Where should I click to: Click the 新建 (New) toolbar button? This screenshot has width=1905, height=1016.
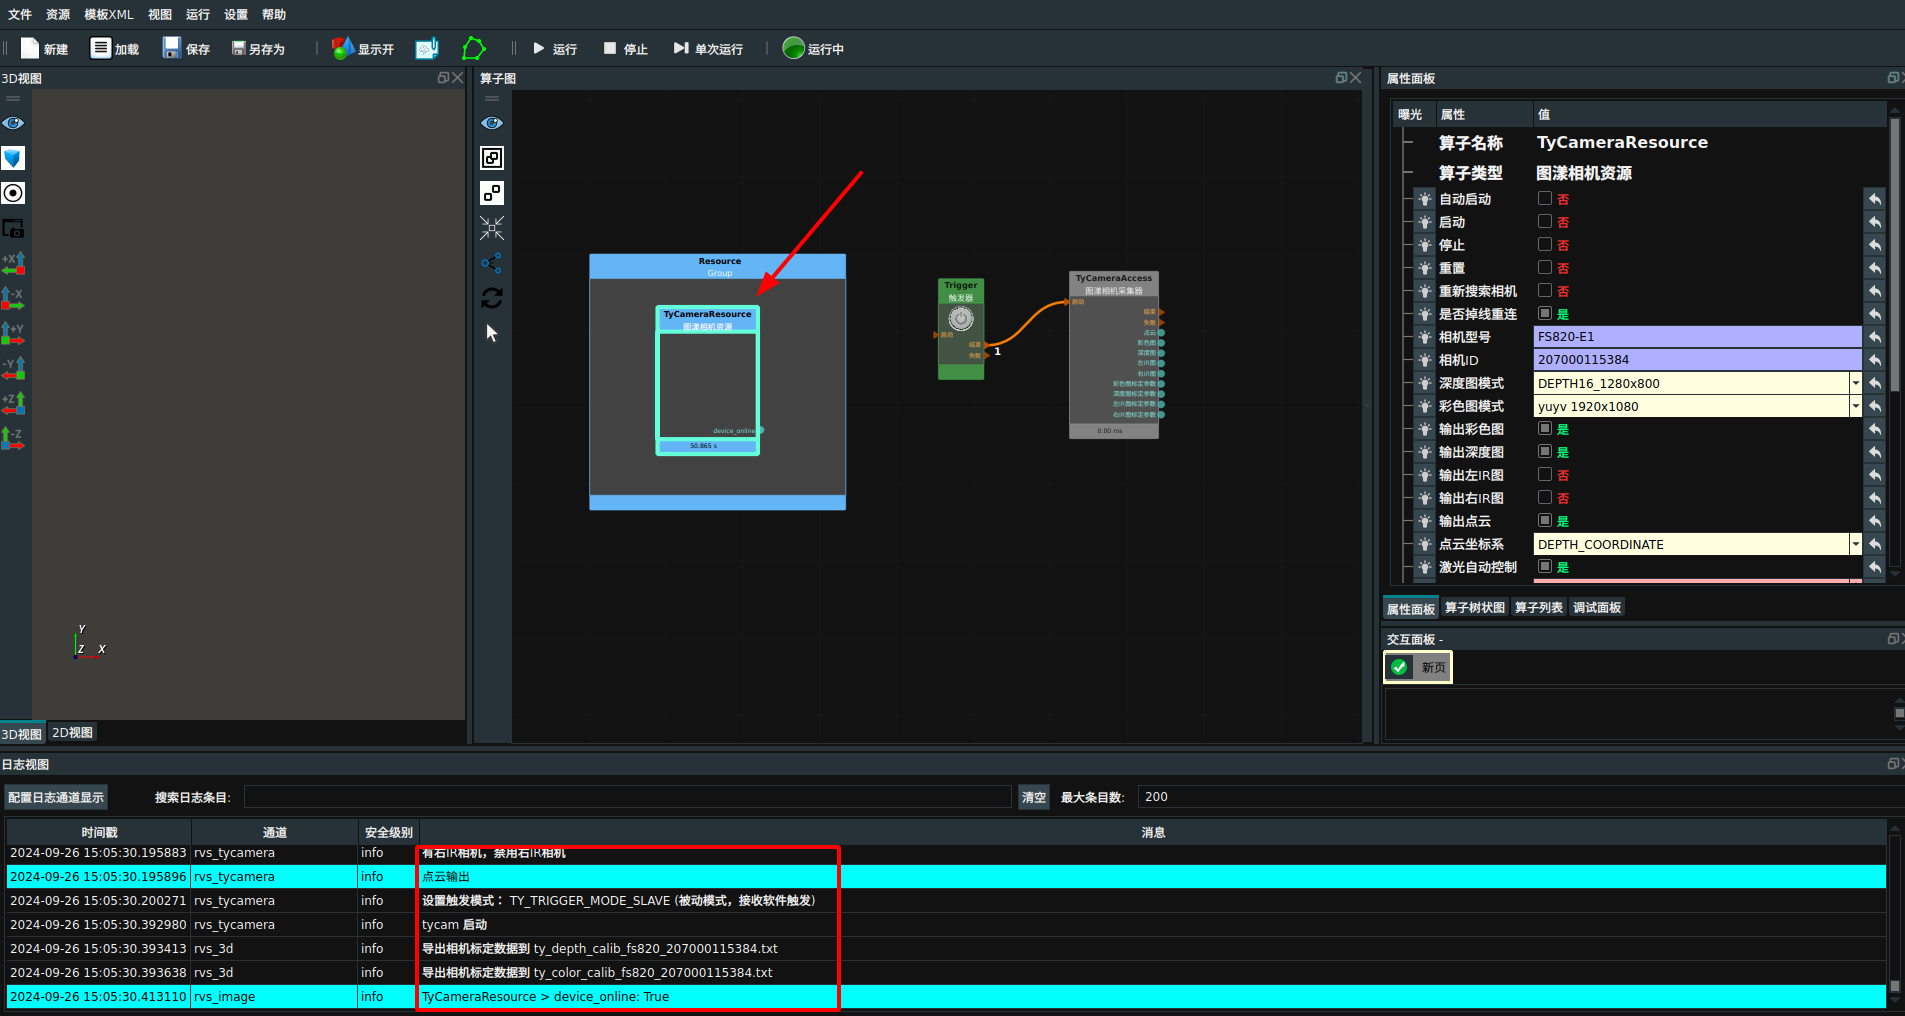pos(44,49)
